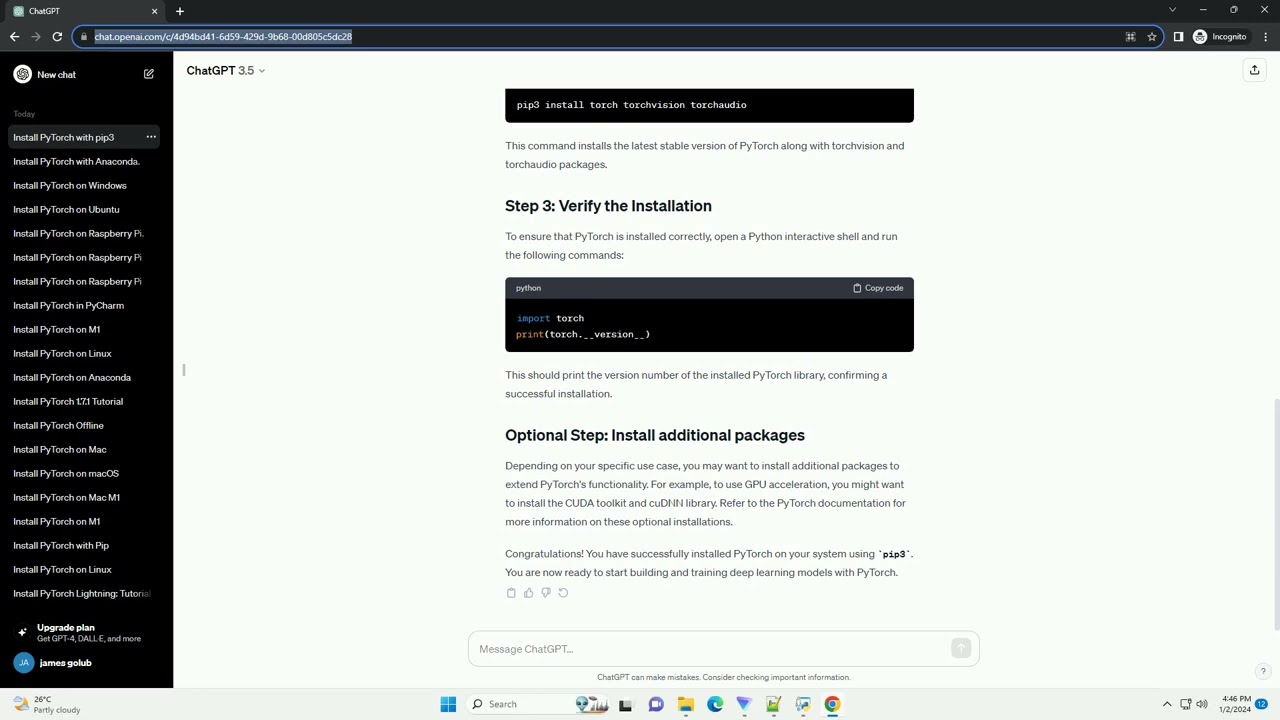Click the browser forward arrow
Image resolution: width=1280 pixels, height=720 pixels.
36,36
